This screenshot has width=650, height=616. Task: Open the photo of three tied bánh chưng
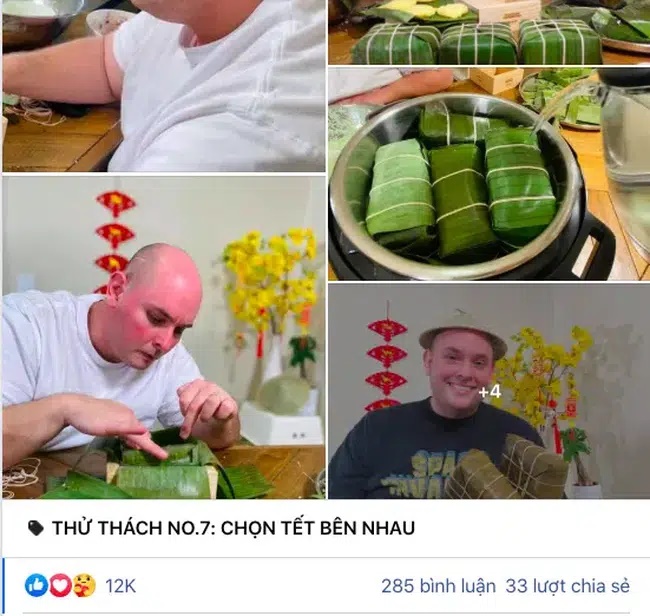pos(489,32)
